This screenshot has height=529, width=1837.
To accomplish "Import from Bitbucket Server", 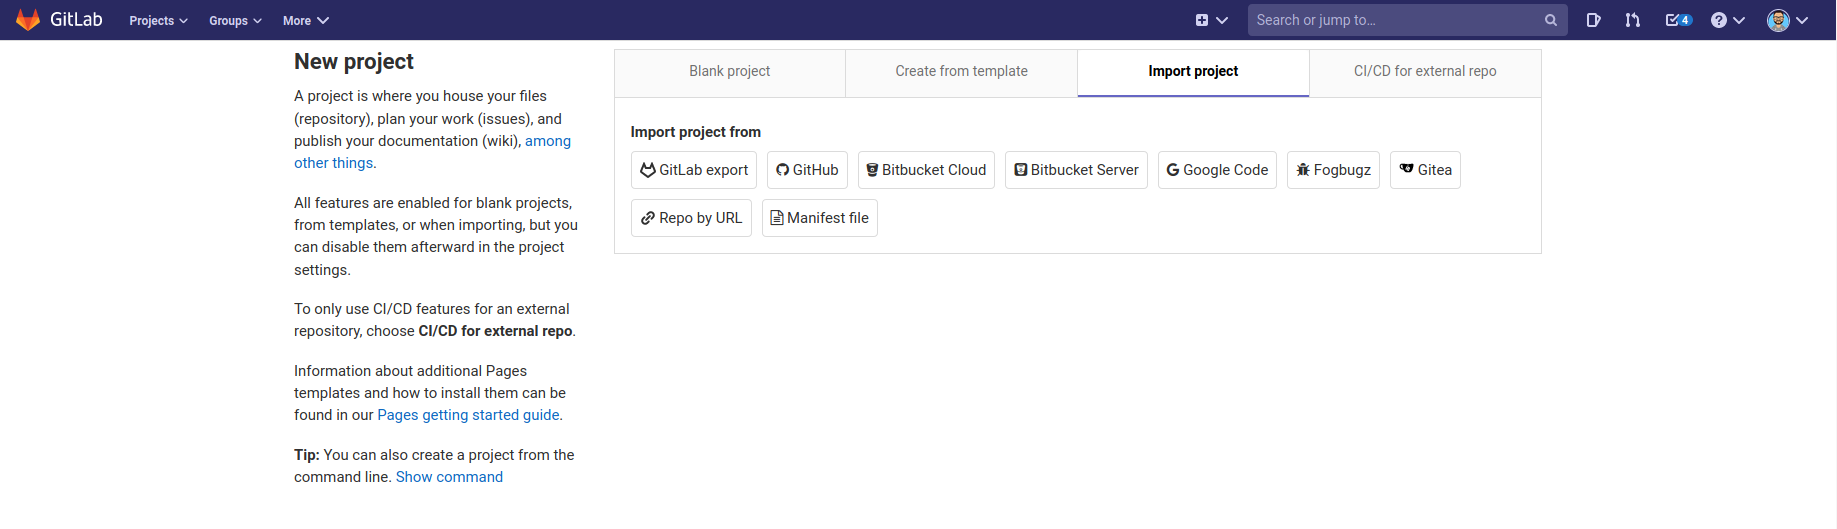I will click(x=1076, y=170).
